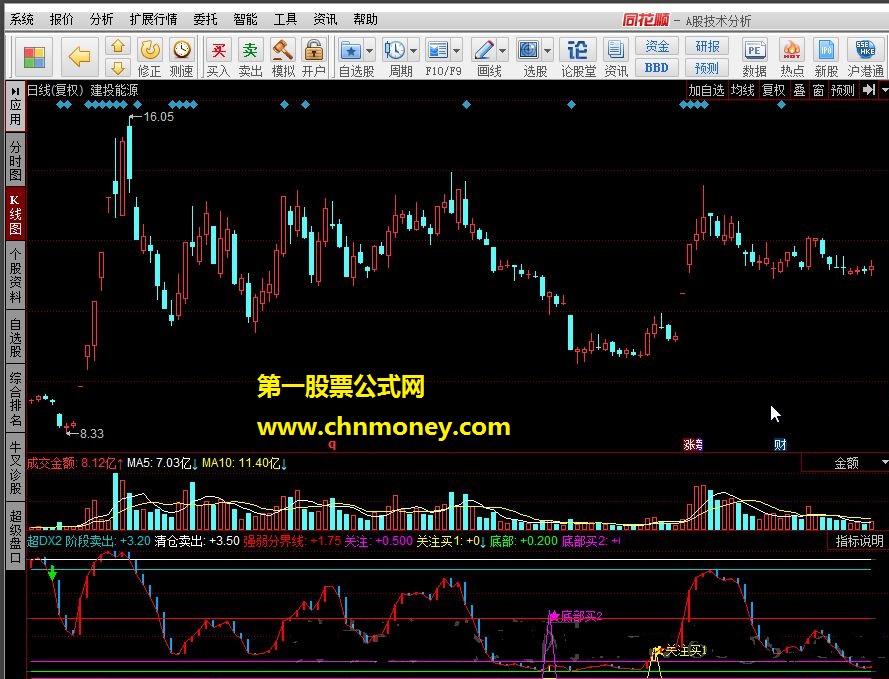Open the 模拟 simulated trading icon
Screen dimensions: 889x679
click(x=282, y=57)
